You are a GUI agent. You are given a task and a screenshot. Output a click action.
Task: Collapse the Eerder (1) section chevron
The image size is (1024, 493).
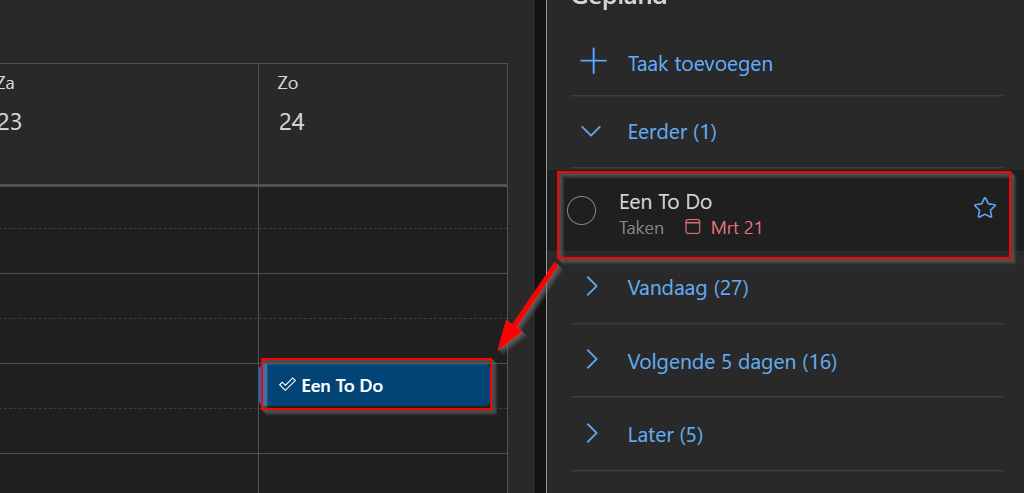[x=591, y=132]
